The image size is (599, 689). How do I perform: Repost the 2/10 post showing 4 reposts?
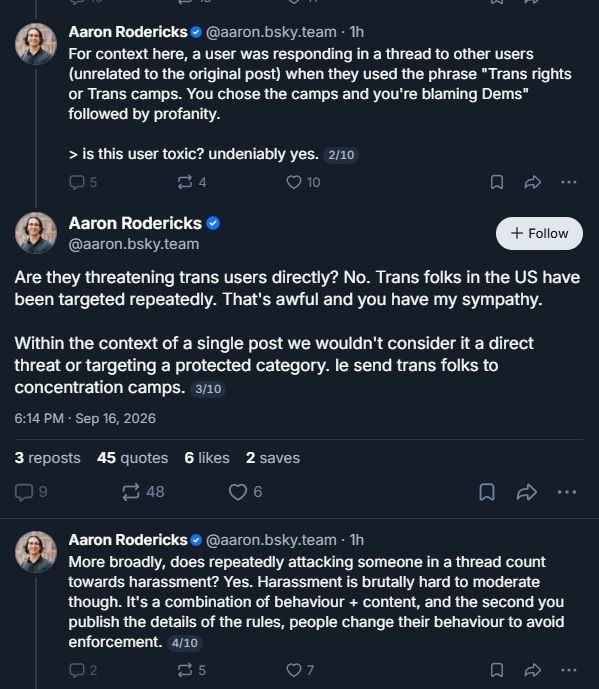click(x=192, y=182)
